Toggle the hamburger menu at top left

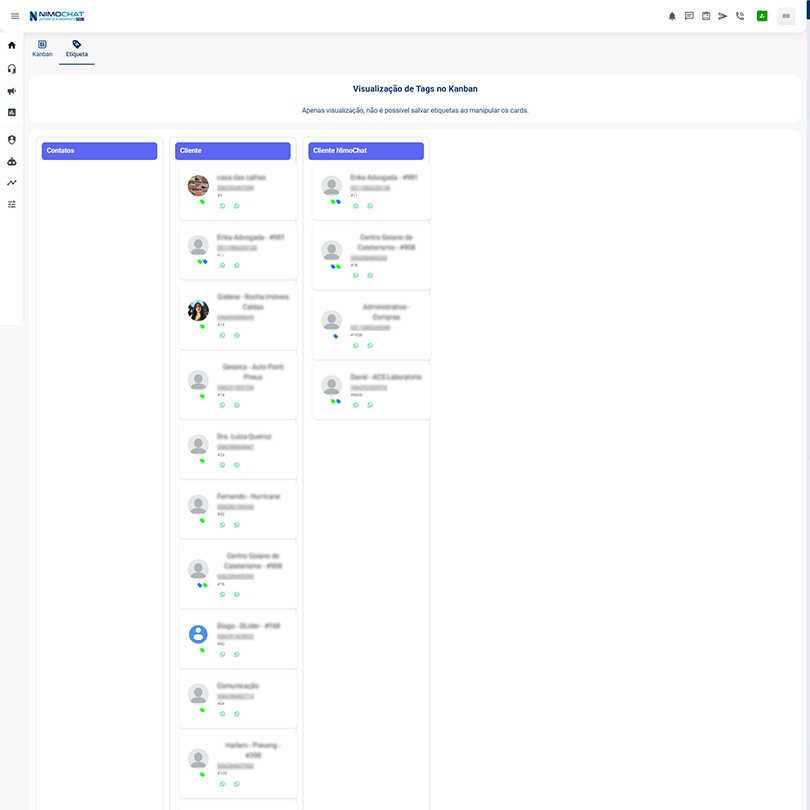tap(14, 15)
